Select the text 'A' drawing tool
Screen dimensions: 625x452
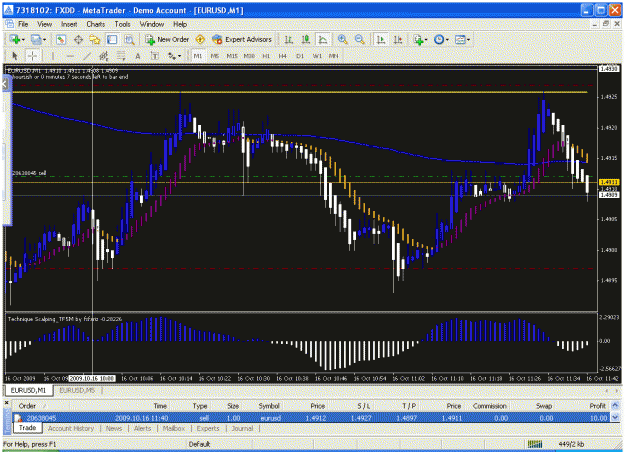tap(138, 56)
